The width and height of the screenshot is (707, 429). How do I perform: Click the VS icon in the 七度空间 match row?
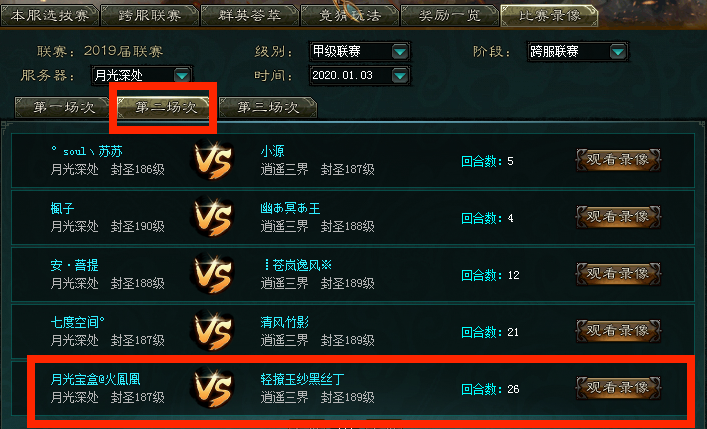click(x=212, y=331)
